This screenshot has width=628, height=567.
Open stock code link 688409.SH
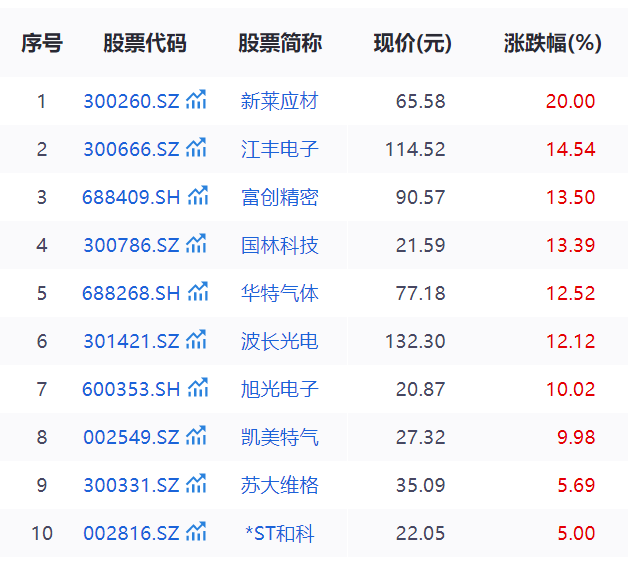[131, 197]
